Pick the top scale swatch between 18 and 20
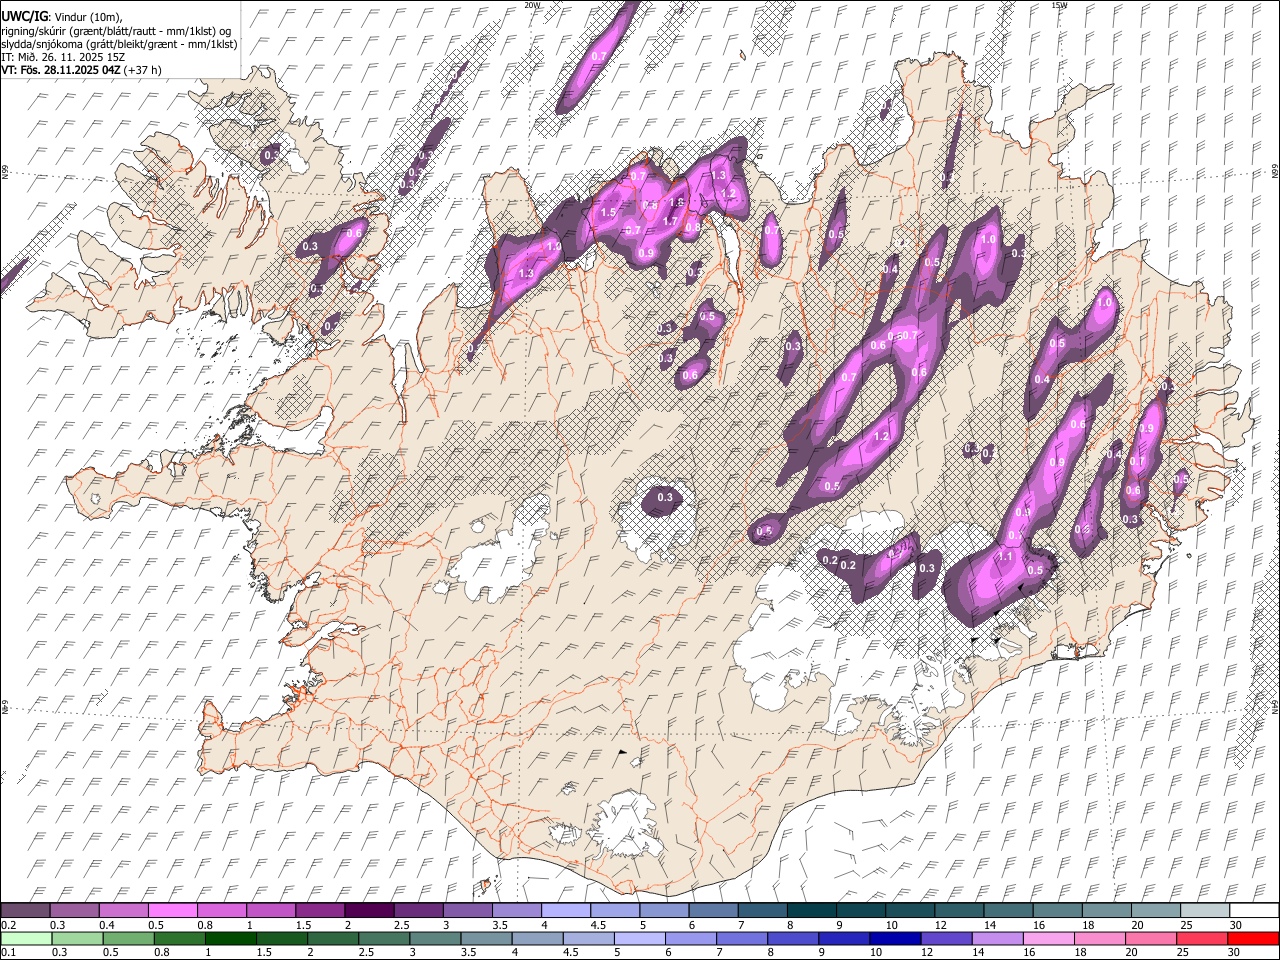 coord(1106,910)
